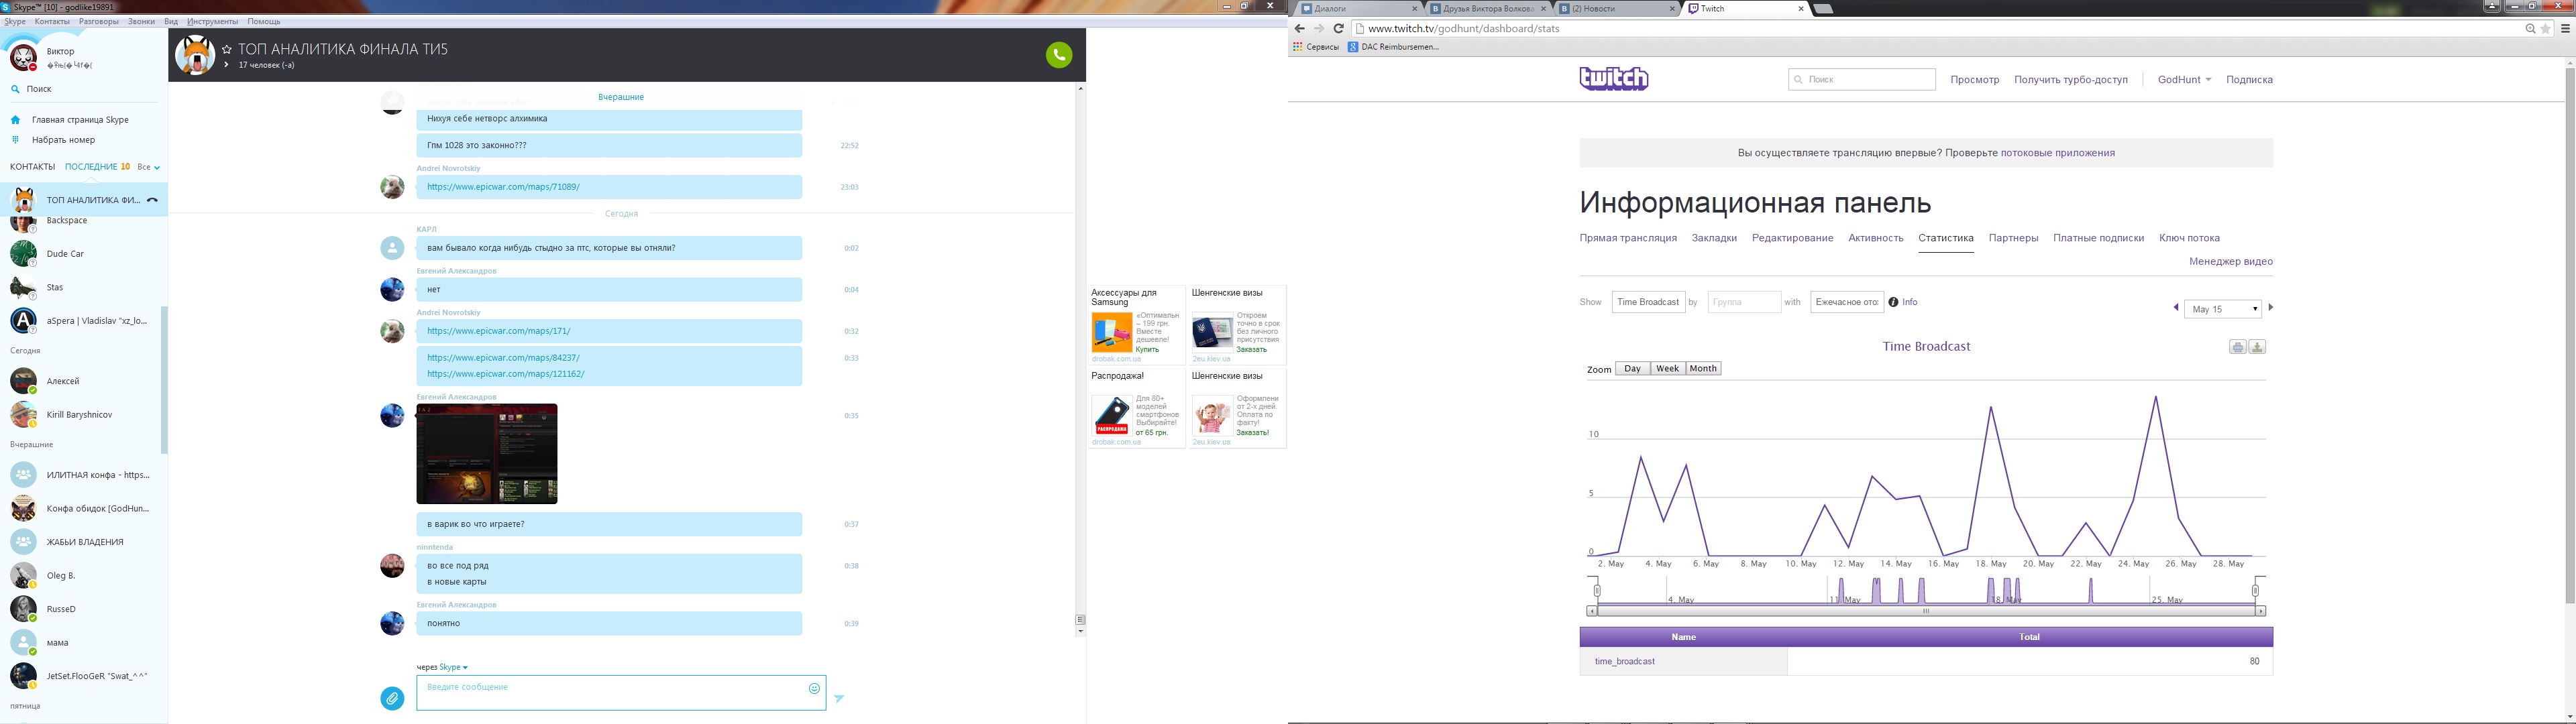The image size is (2576, 724).
Task: Click the Skype home page icon
Action: click(15, 120)
